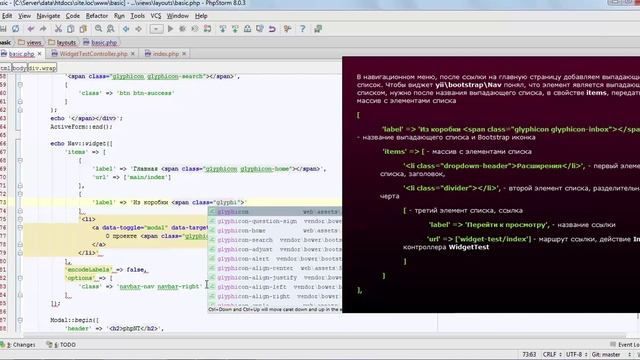Open Settings with the wrench icon
The height and width of the screenshot is (360, 640).
(x=287, y=29)
